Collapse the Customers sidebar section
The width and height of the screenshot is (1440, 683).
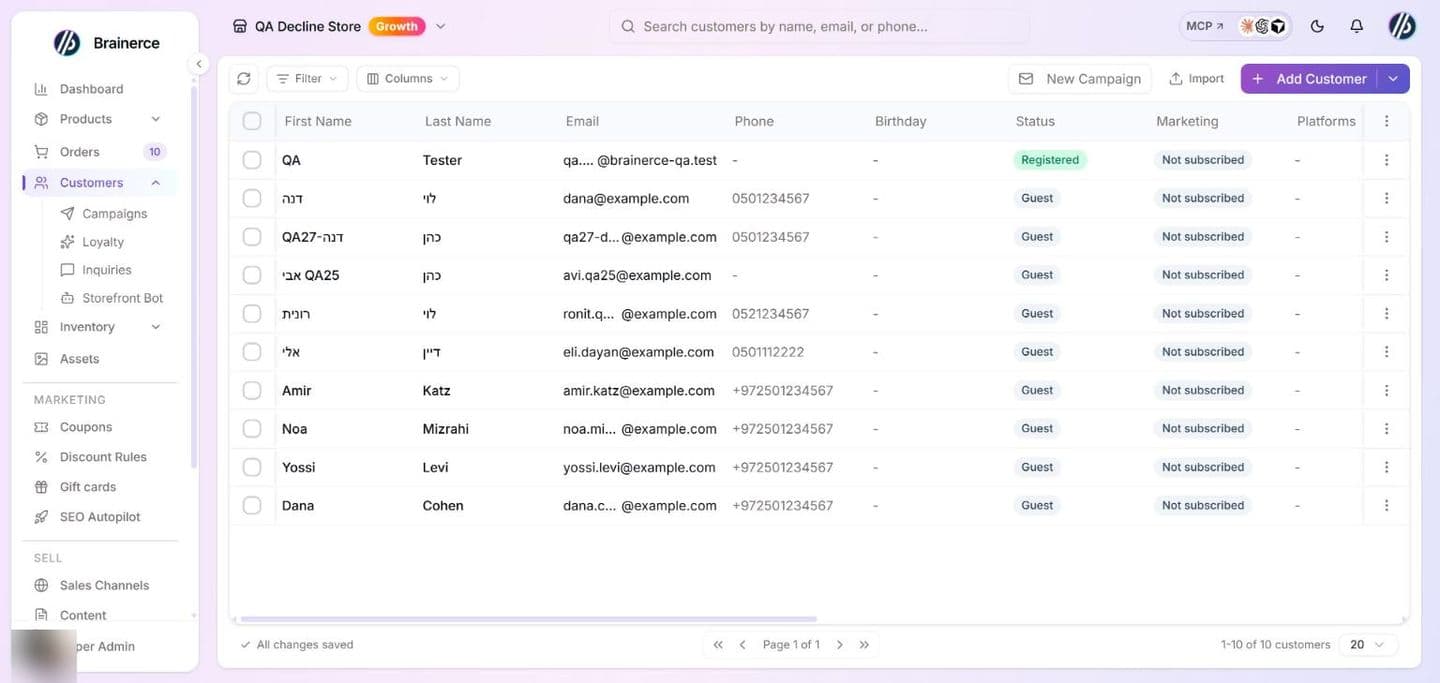155,183
